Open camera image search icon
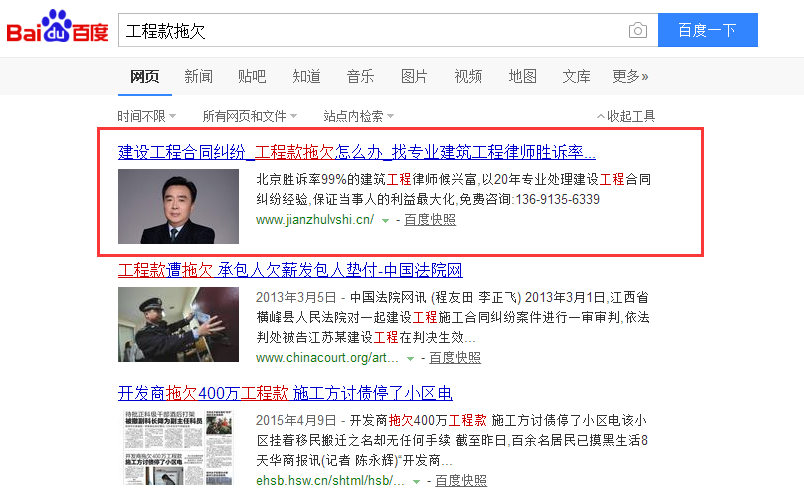Screen dimensions: 804x503 coord(637,30)
